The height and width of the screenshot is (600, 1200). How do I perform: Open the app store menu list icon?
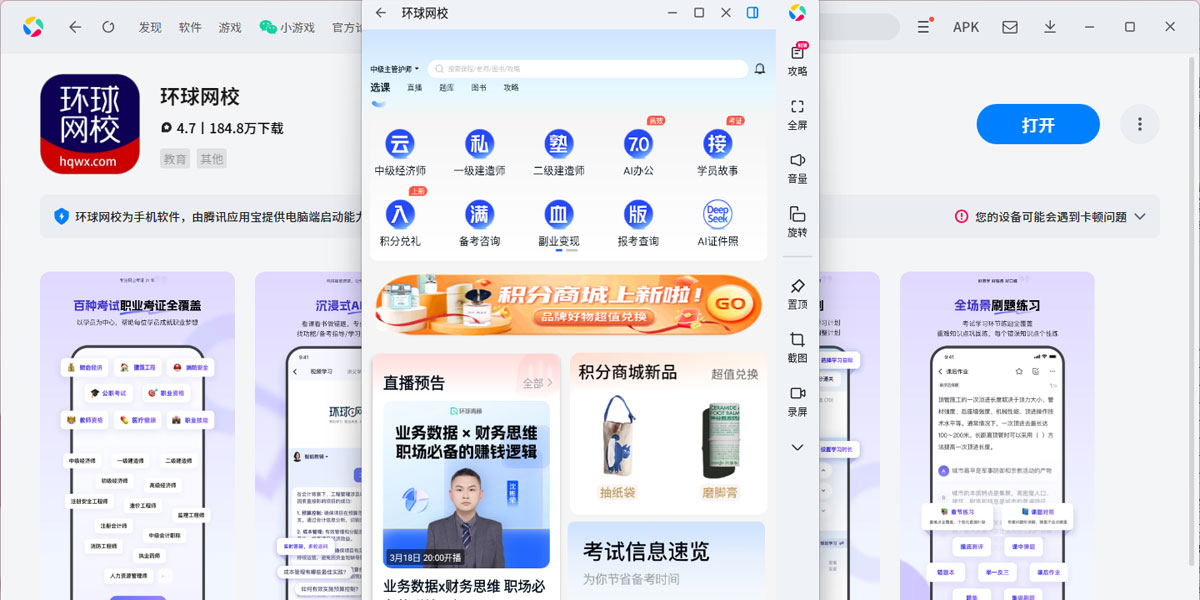coord(922,27)
